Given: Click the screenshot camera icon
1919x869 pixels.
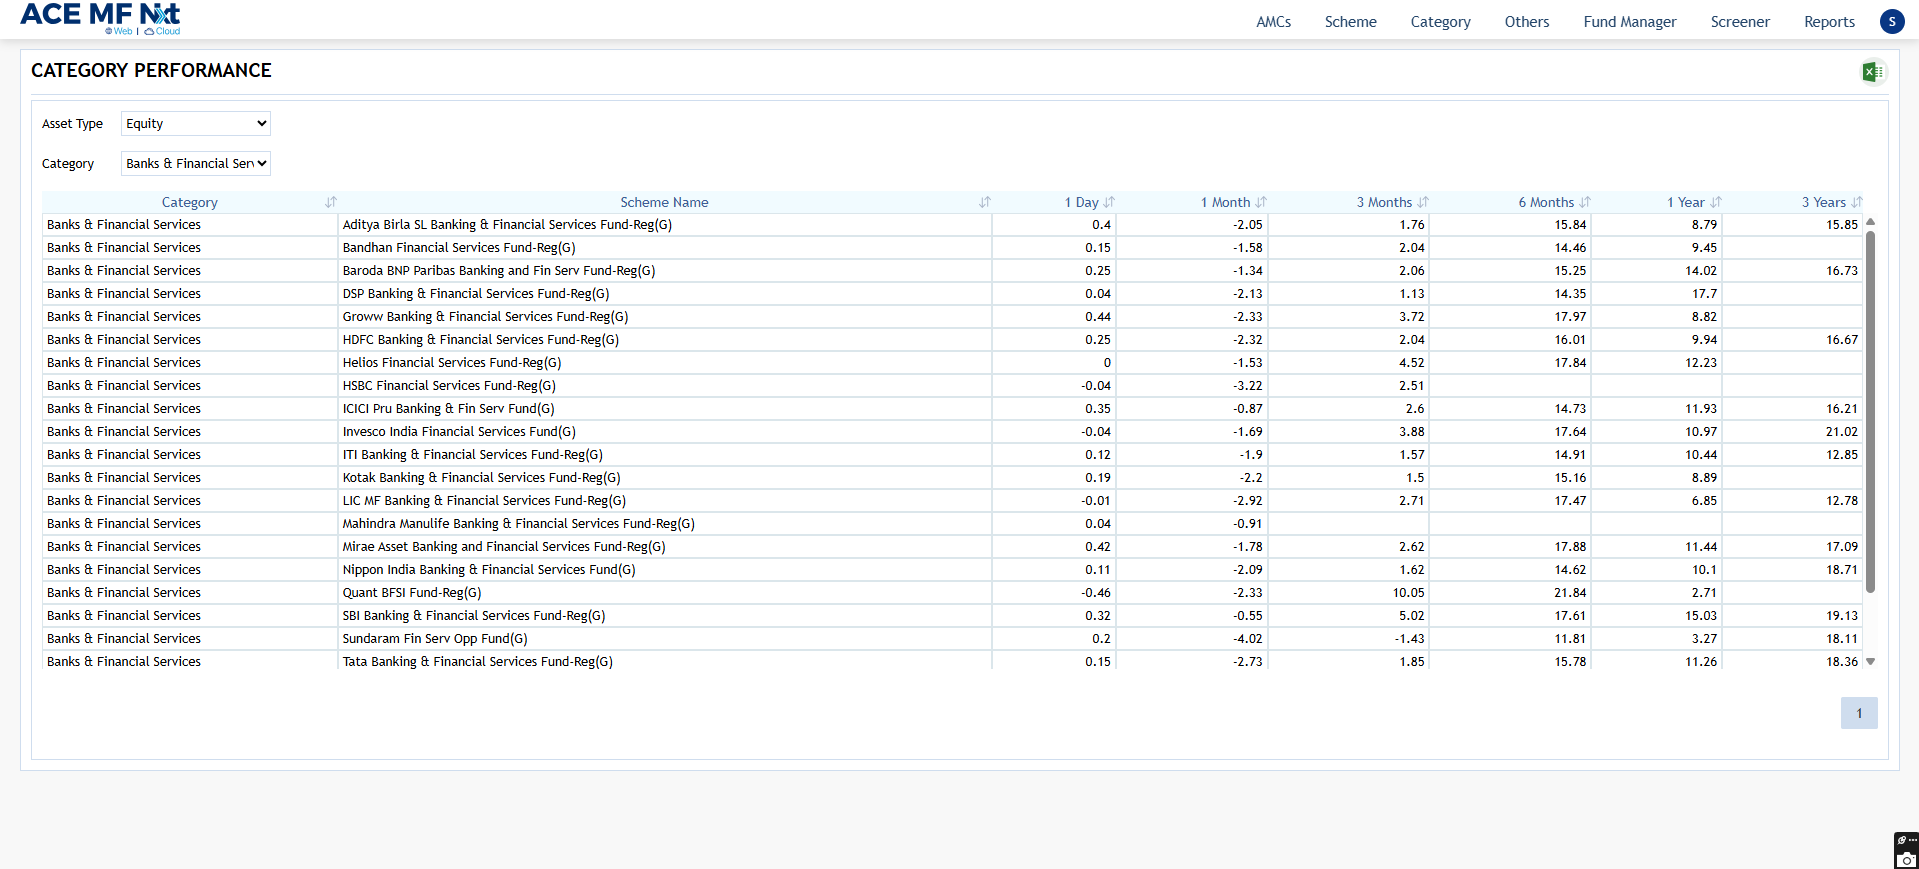Looking at the screenshot, I should click(x=1907, y=859).
